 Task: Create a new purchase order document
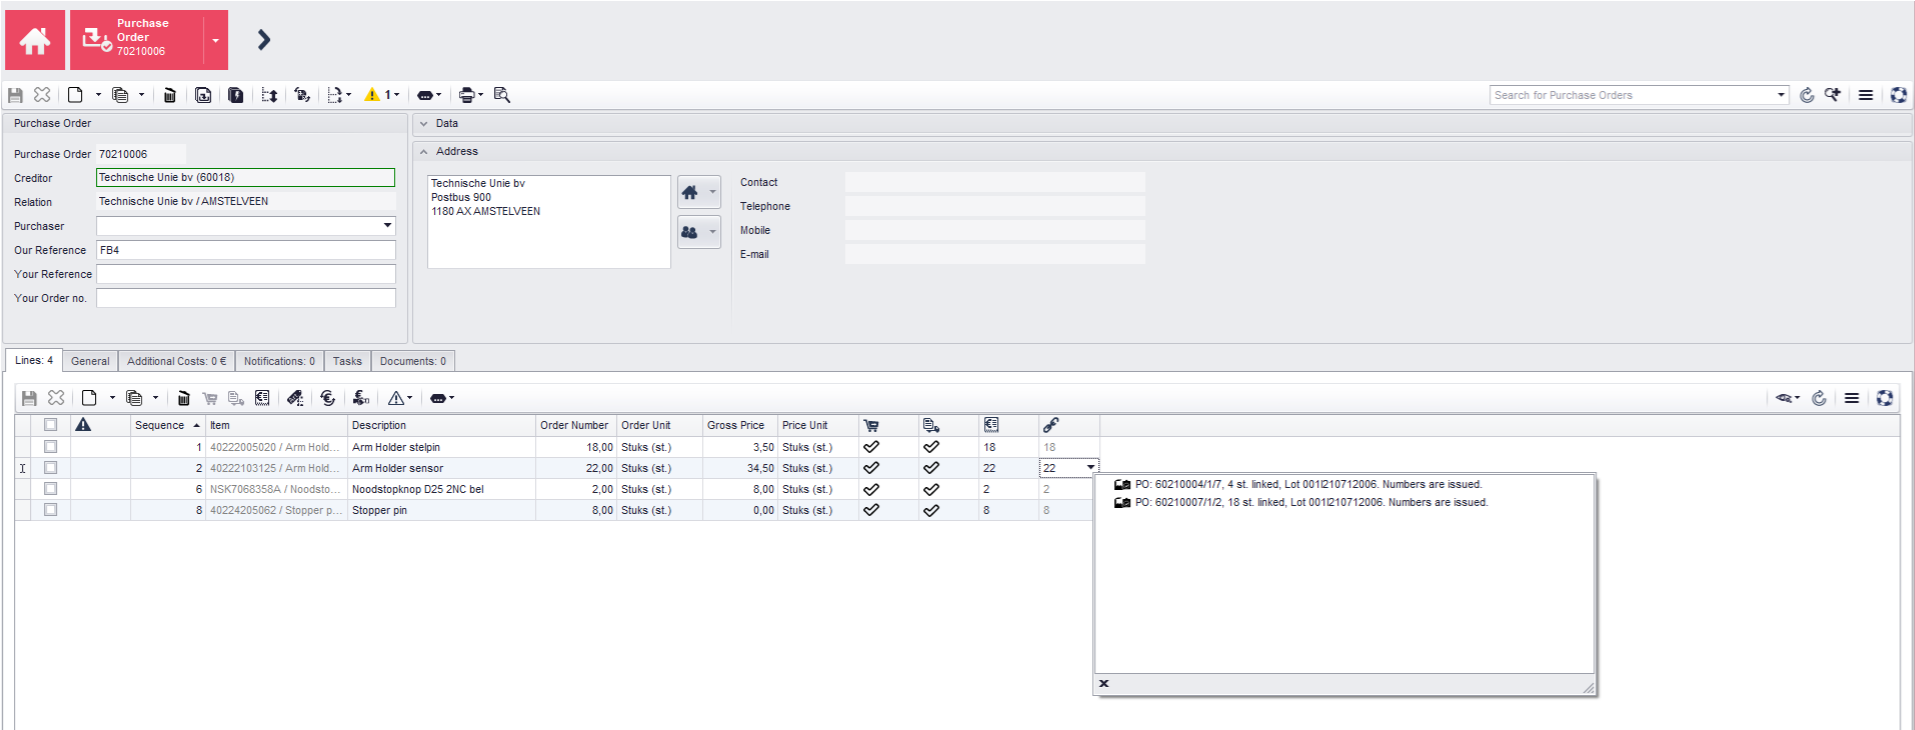75,95
